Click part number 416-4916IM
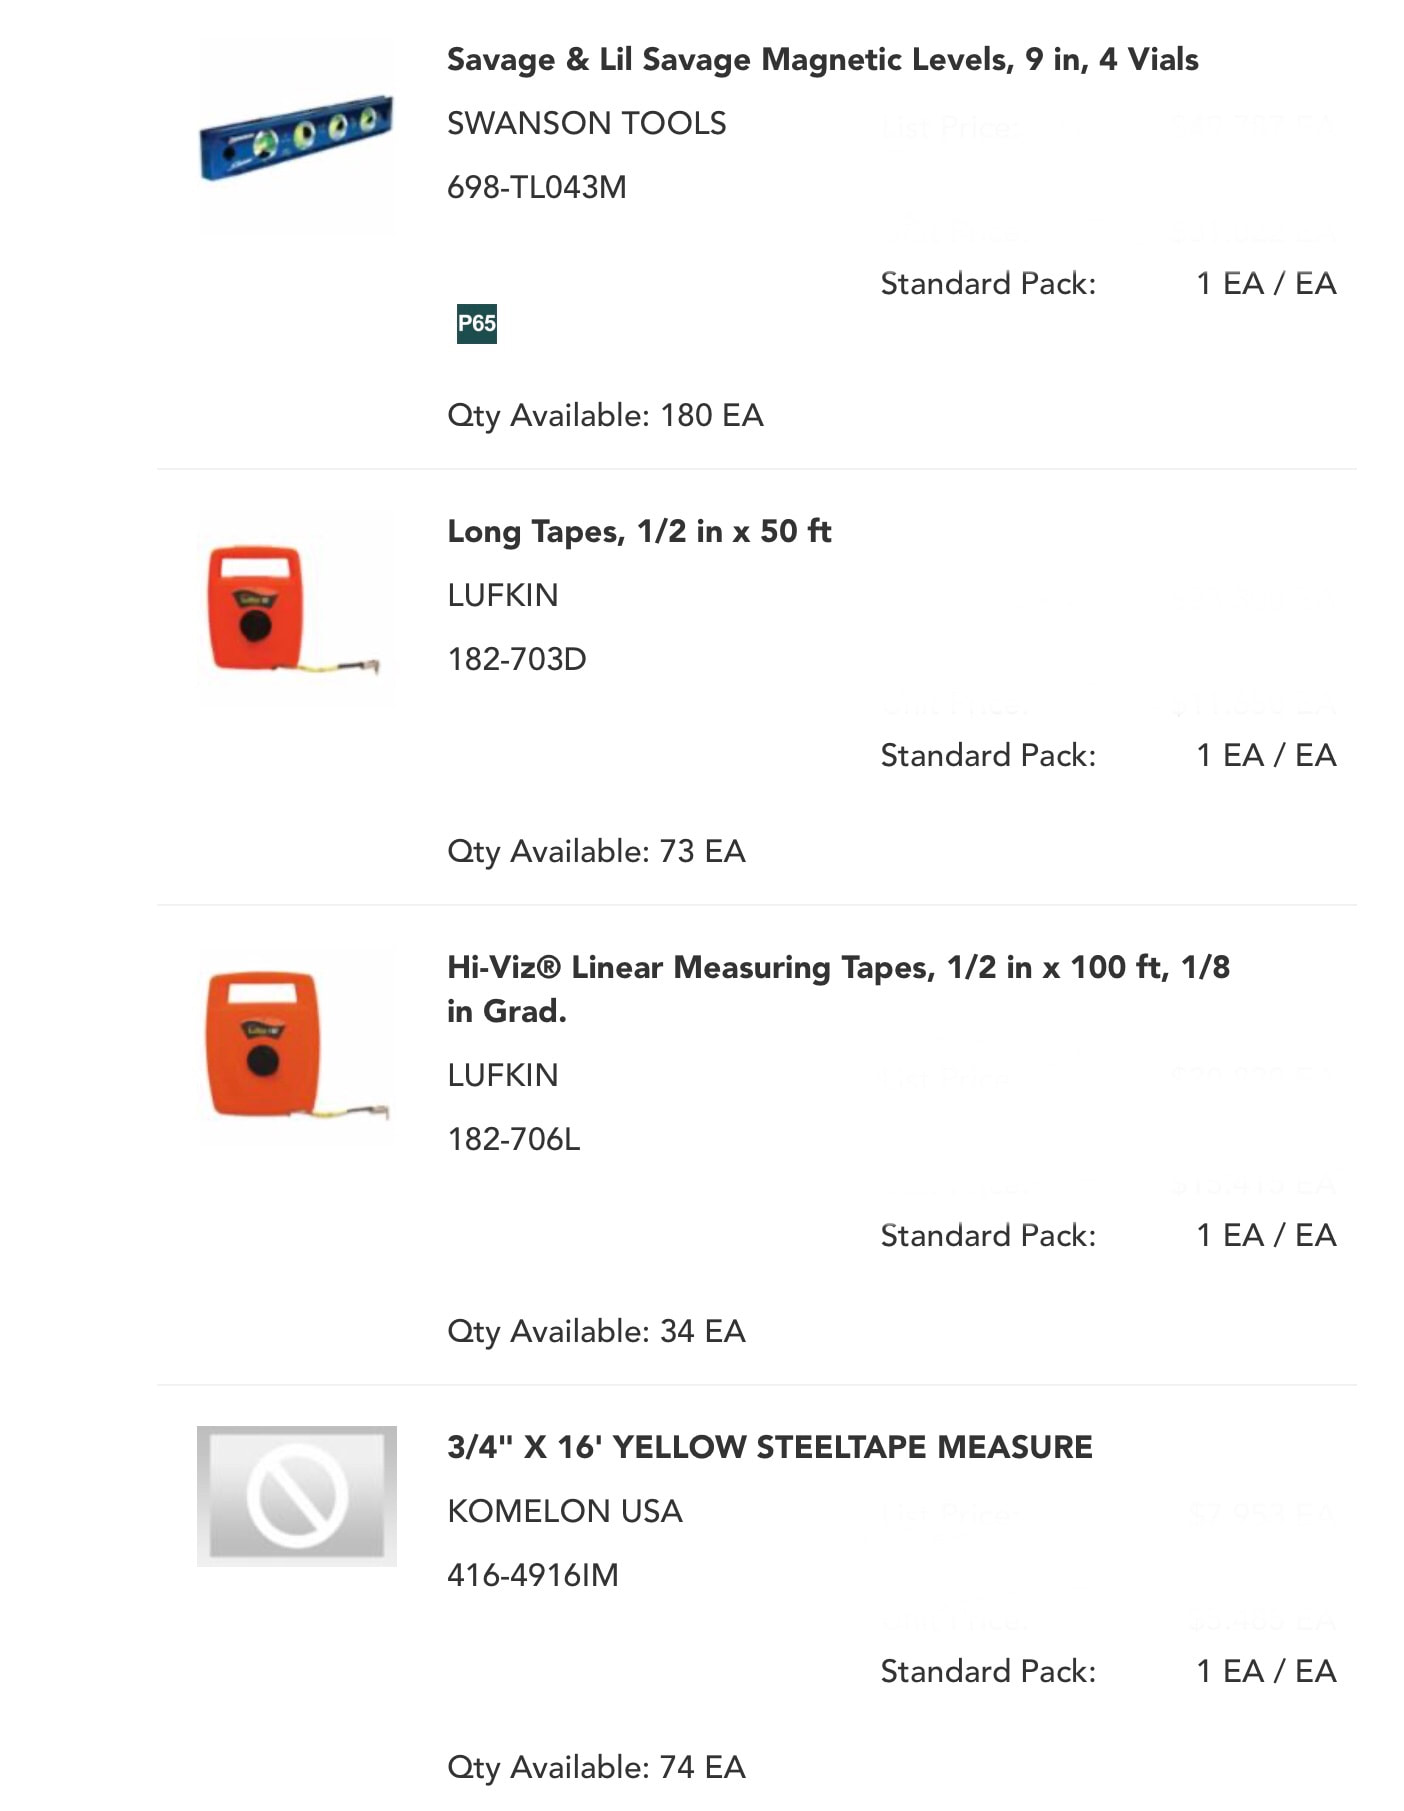 (532, 1575)
